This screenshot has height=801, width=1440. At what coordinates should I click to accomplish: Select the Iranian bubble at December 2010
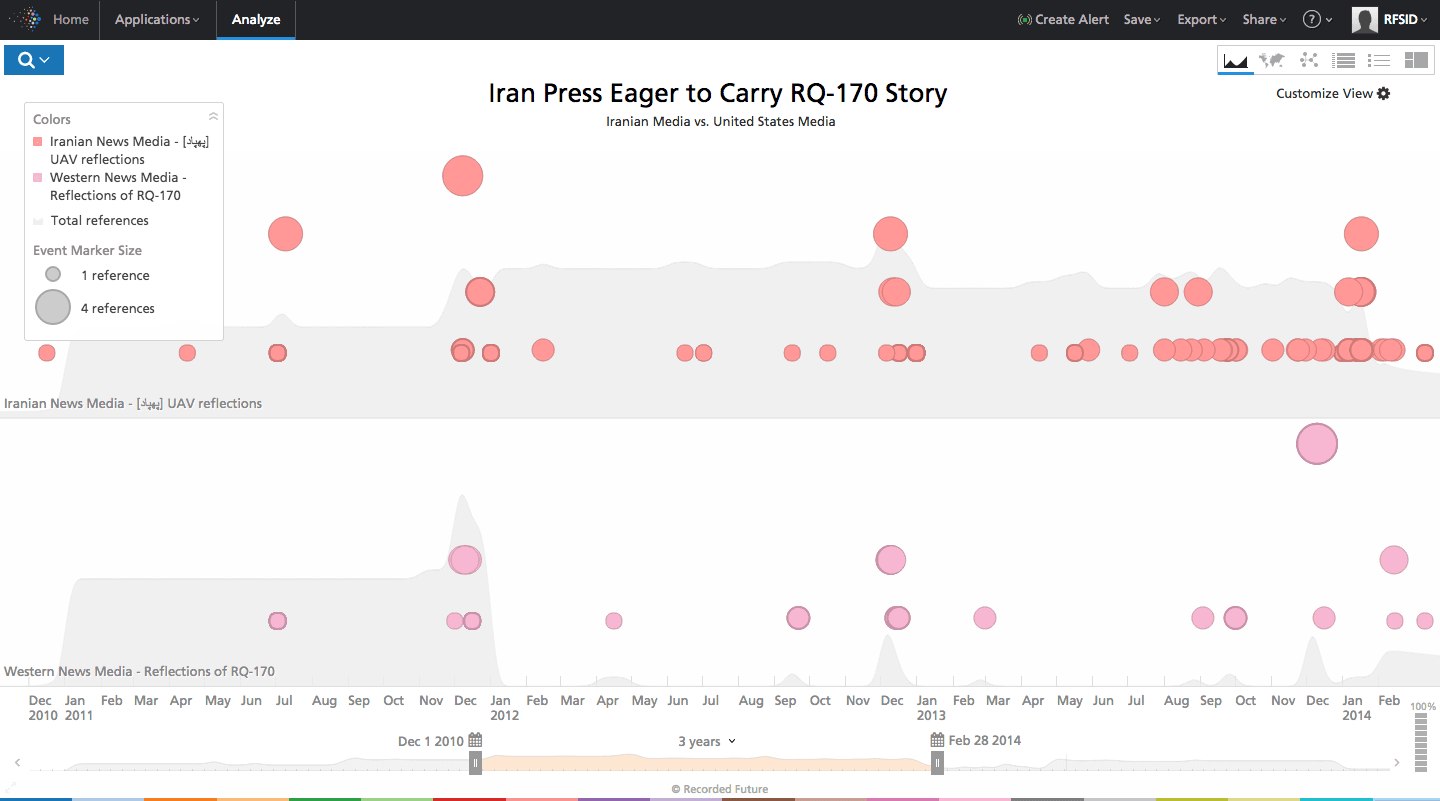point(47,353)
